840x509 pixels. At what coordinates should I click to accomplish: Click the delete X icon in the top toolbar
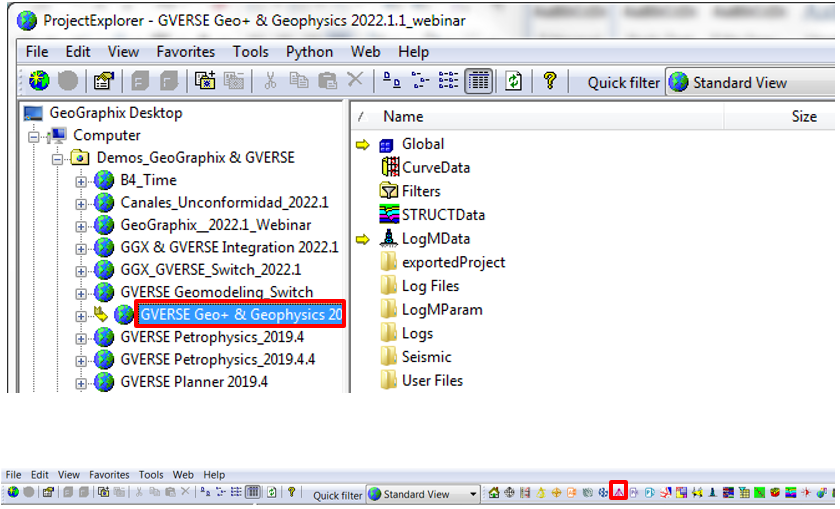point(355,80)
